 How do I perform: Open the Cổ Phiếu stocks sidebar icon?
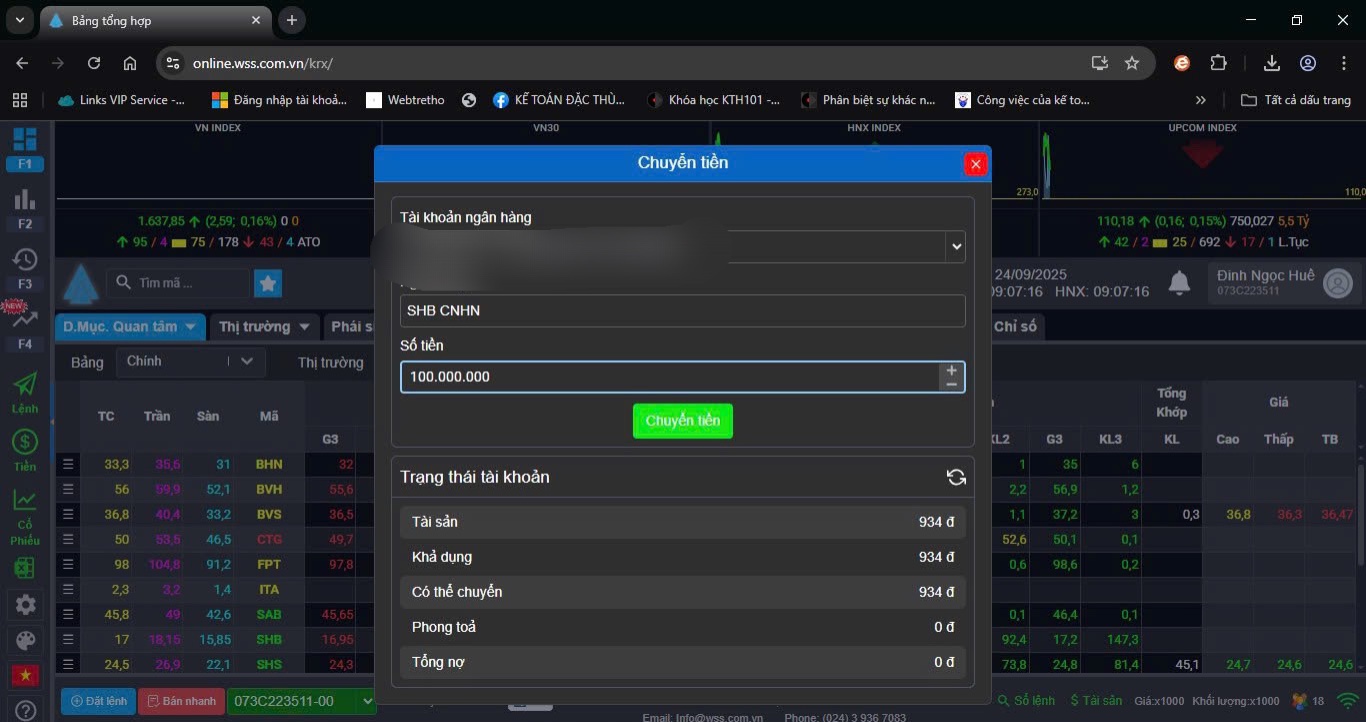pos(25,515)
